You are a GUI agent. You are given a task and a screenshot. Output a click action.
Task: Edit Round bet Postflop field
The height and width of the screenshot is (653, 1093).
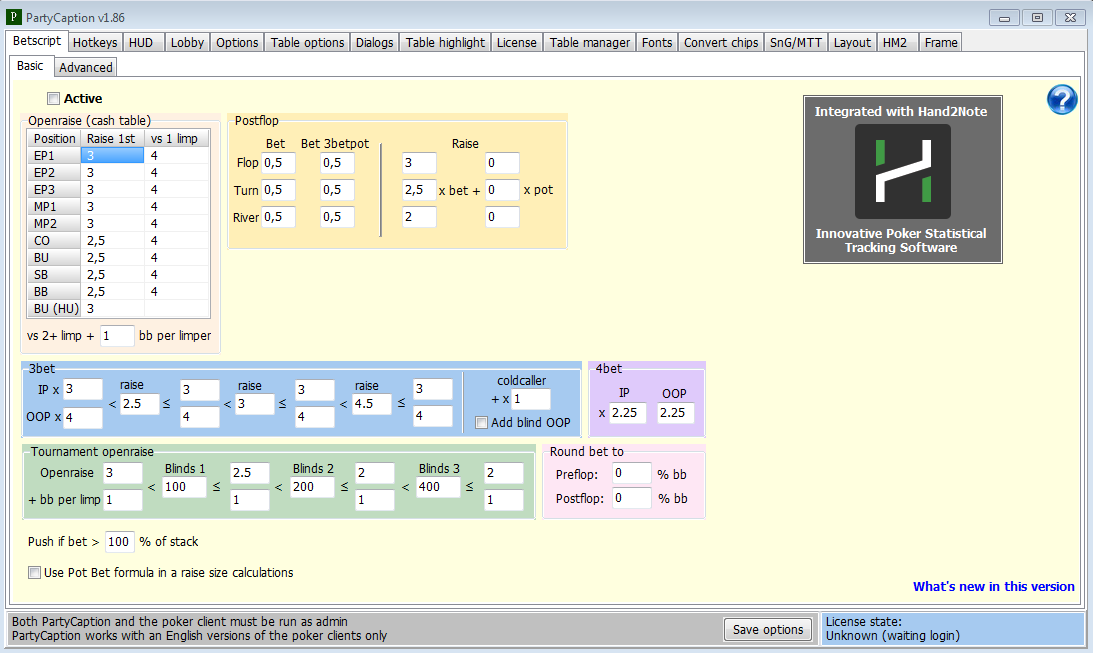(x=632, y=498)
